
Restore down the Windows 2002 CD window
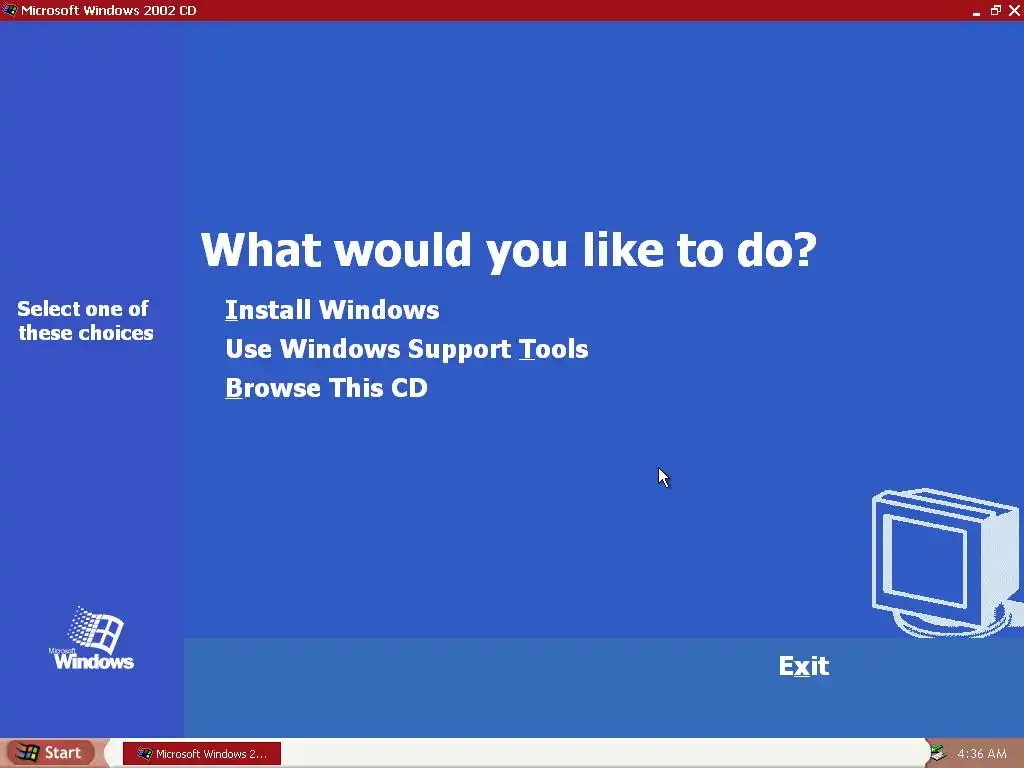click(x=995, y=10)
